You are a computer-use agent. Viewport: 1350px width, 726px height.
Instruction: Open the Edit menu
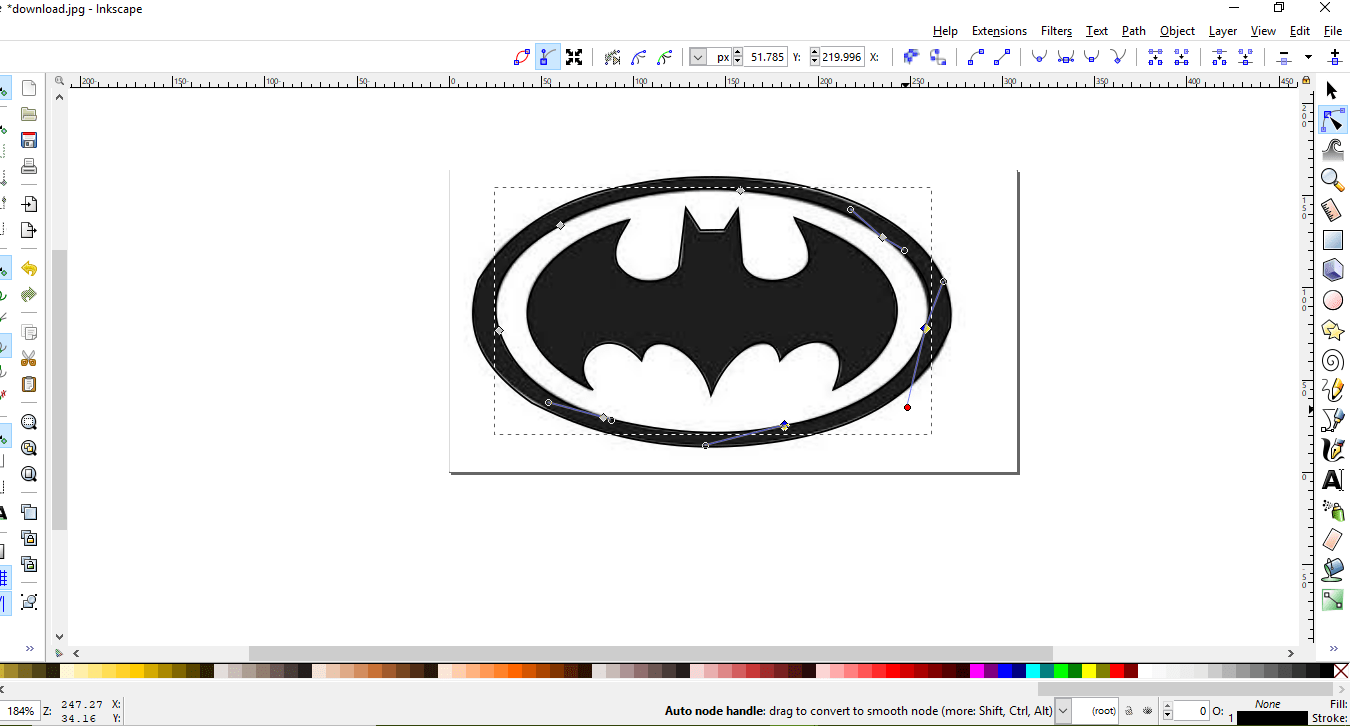click(1299, 31)
